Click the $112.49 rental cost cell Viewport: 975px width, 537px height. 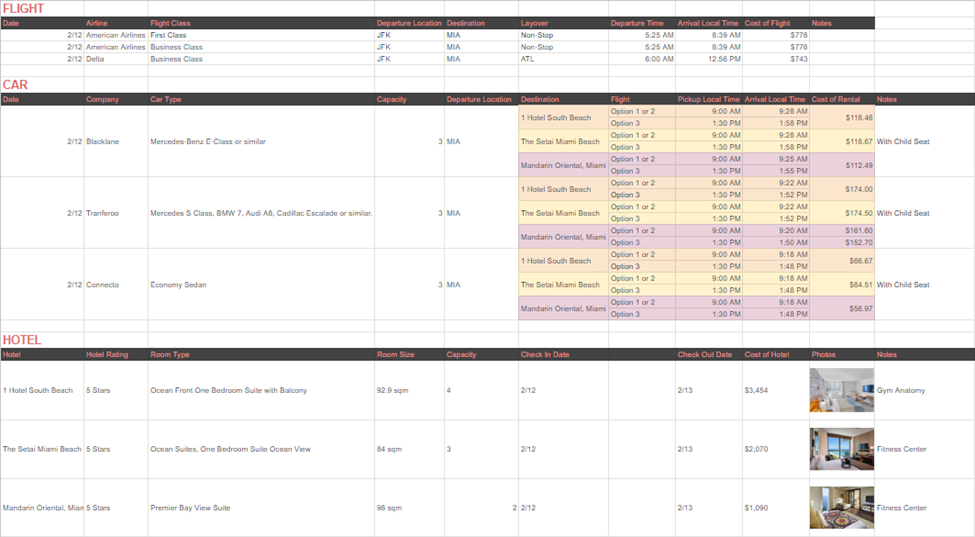click(x=842, y=165)
